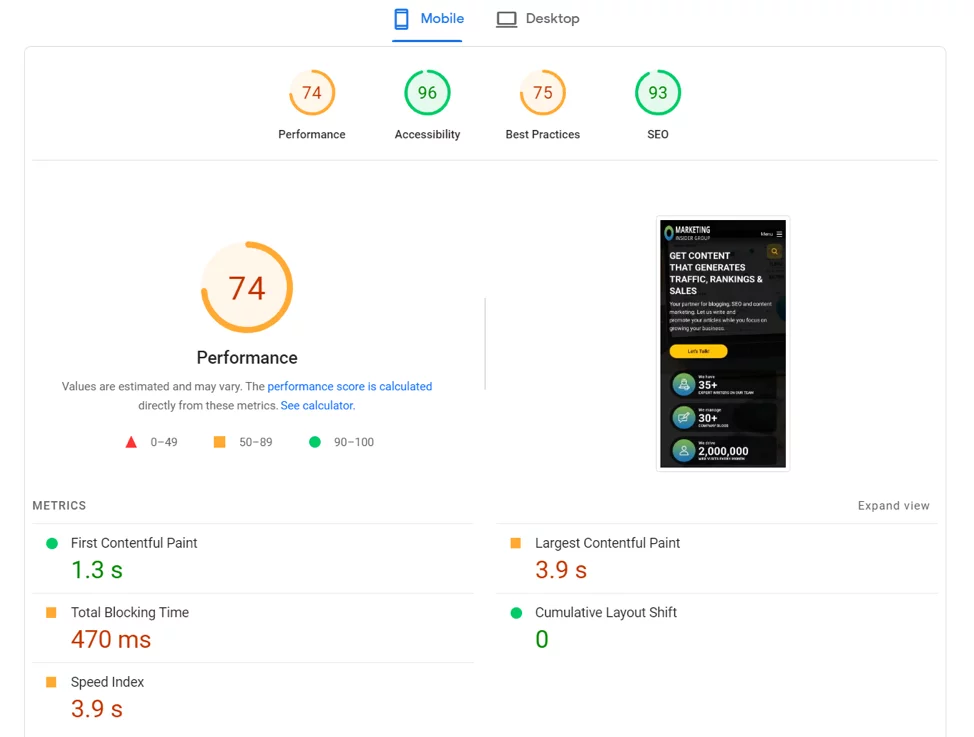Click the orange square 50–89 legend icon
The width and height of the screenshot is (974, 737).
click(219, 442)
